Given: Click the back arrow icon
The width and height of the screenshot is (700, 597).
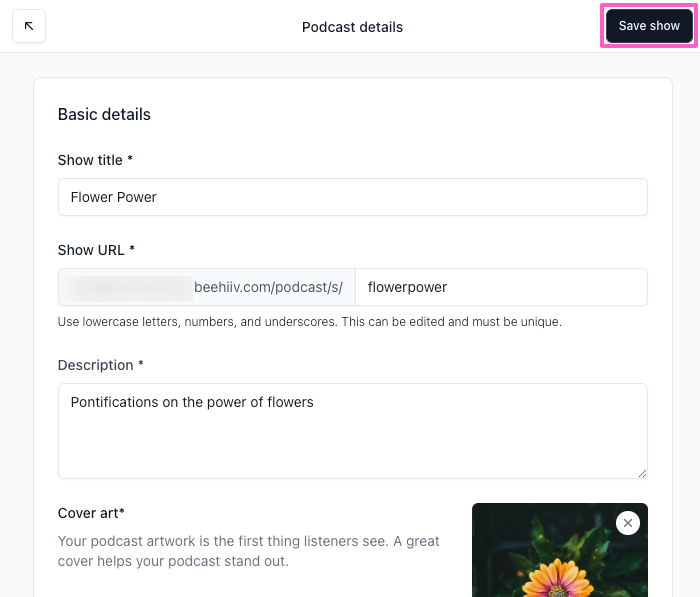Looking at the screenshot, I should [29, 26].
